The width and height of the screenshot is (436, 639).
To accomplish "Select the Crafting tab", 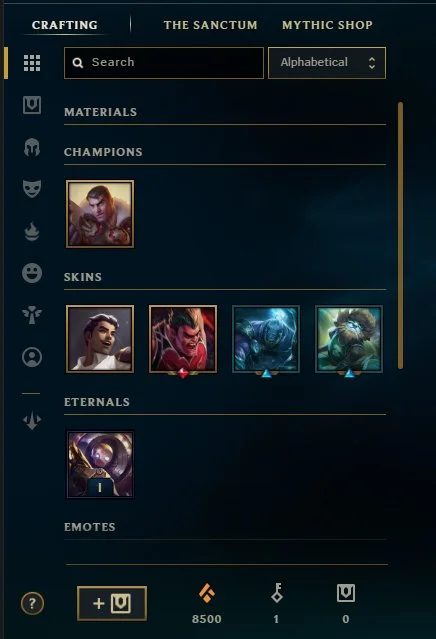I will click(x=65, y=25).
